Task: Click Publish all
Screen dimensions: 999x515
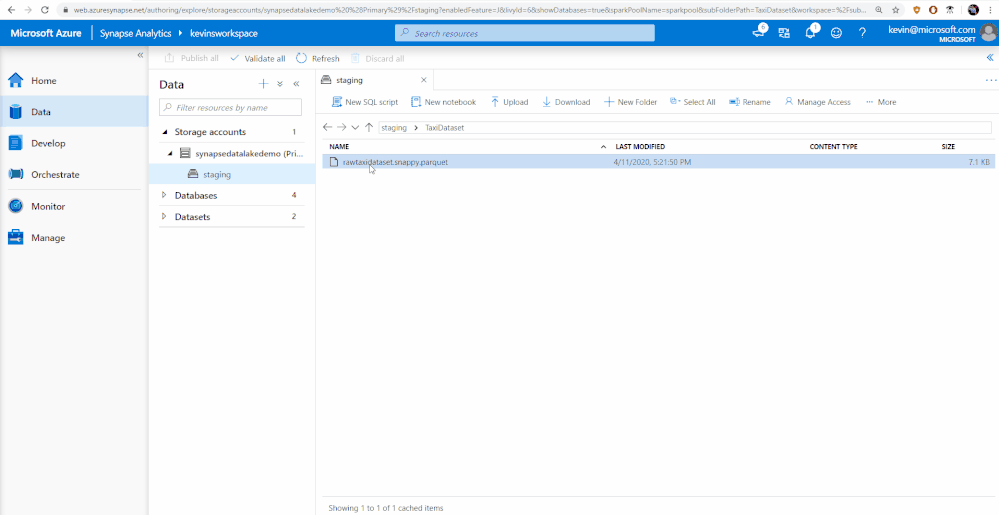Action: point(191,59)
